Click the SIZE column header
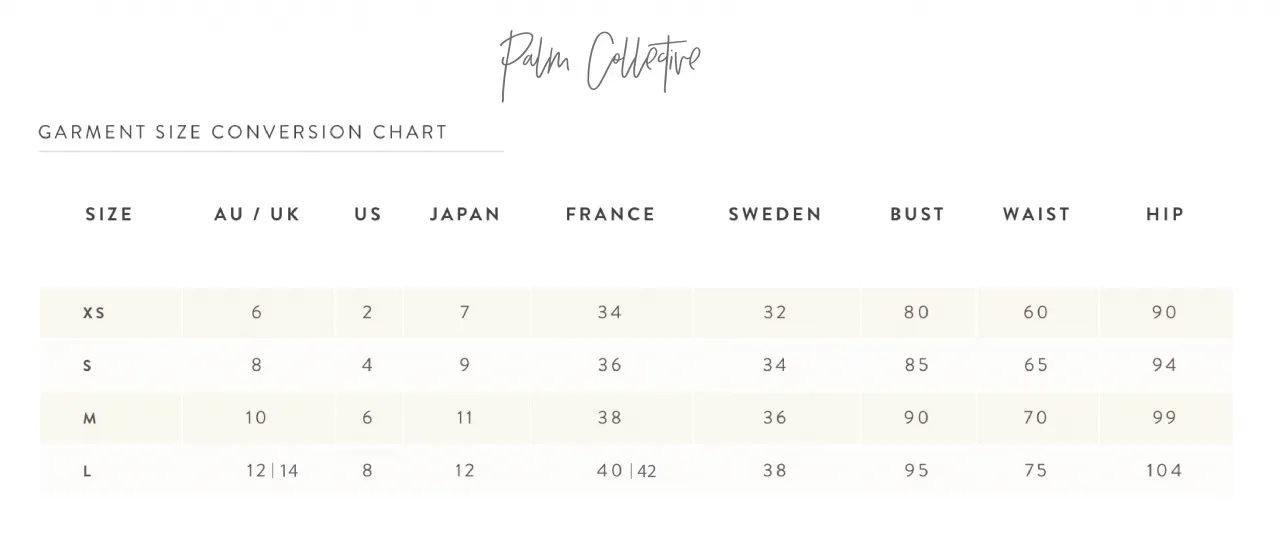The width and height of the screenshot is (1280, 546). tap(109, 214)
